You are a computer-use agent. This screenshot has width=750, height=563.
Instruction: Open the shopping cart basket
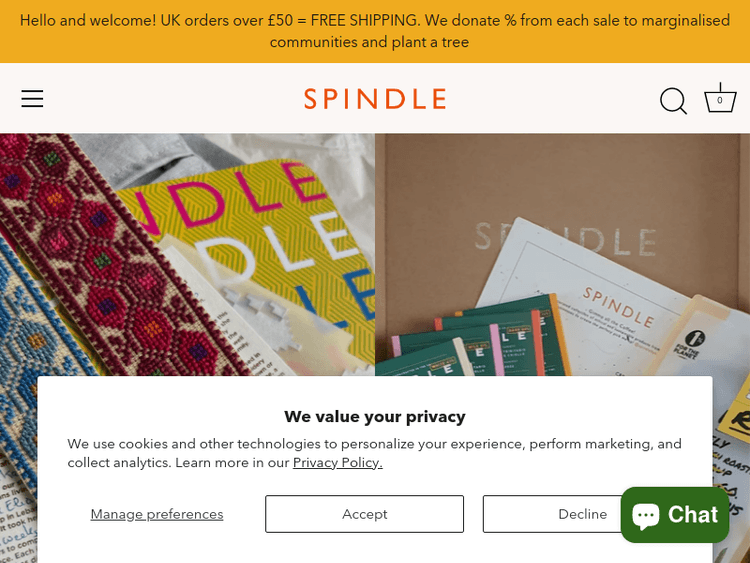tap(720, 99)
